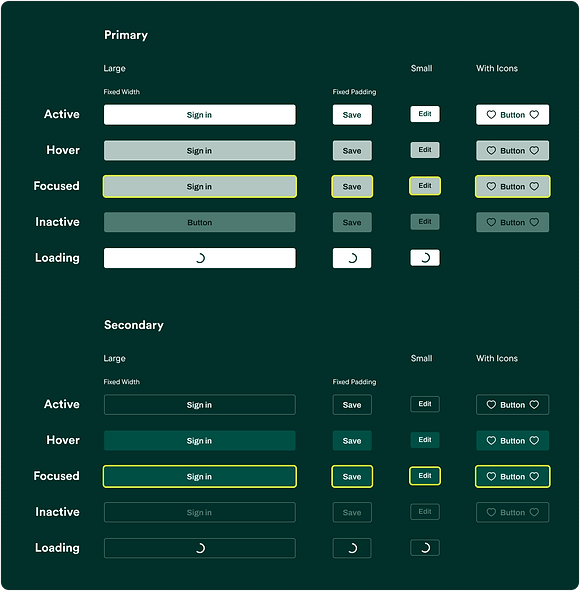Click the Primary Focused Sign in button
Image resolution: width=580 pixels, height=591 pixels.
pos(199,186)
